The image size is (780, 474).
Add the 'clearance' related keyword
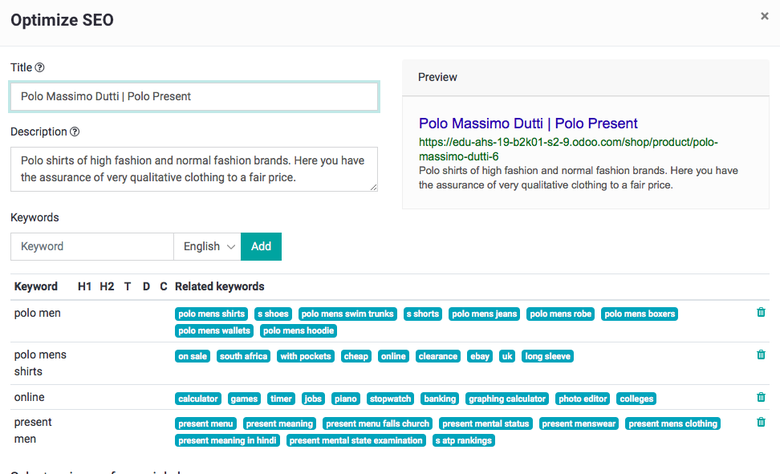(438, 356)
